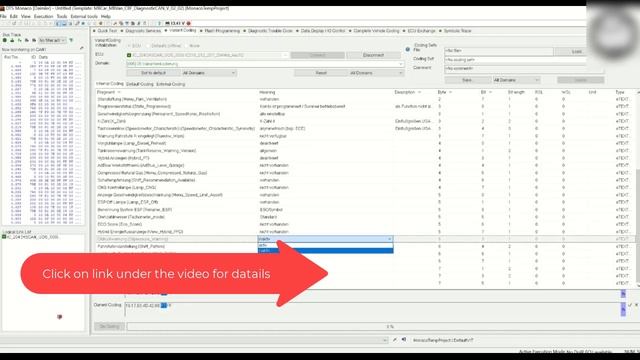Click the Disconnect button
The width and height of the screenshot is (640, 360).
pyautogui.click(x=373, y=55)
